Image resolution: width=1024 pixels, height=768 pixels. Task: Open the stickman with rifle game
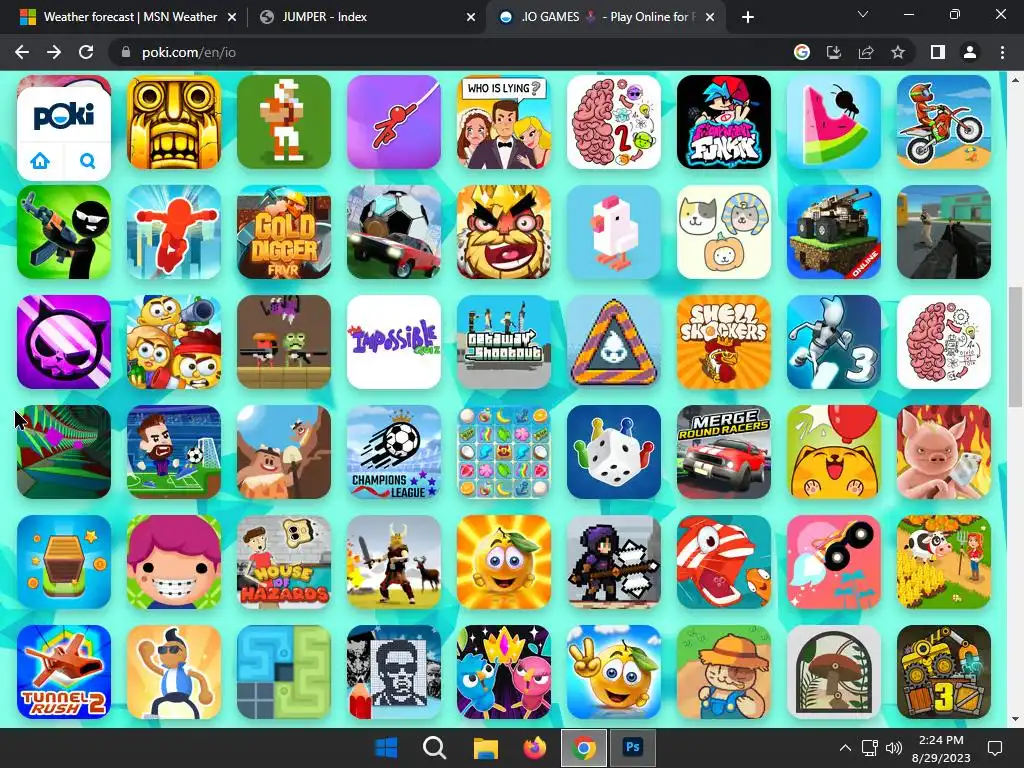pyautogui.click(x=63, y=232)
